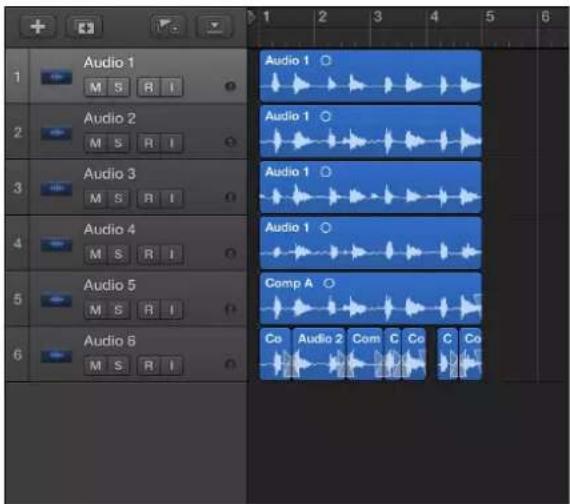Solo the Audio 4 track
The height and width of the screenshot is (504, 570).
tap(118, 254)
